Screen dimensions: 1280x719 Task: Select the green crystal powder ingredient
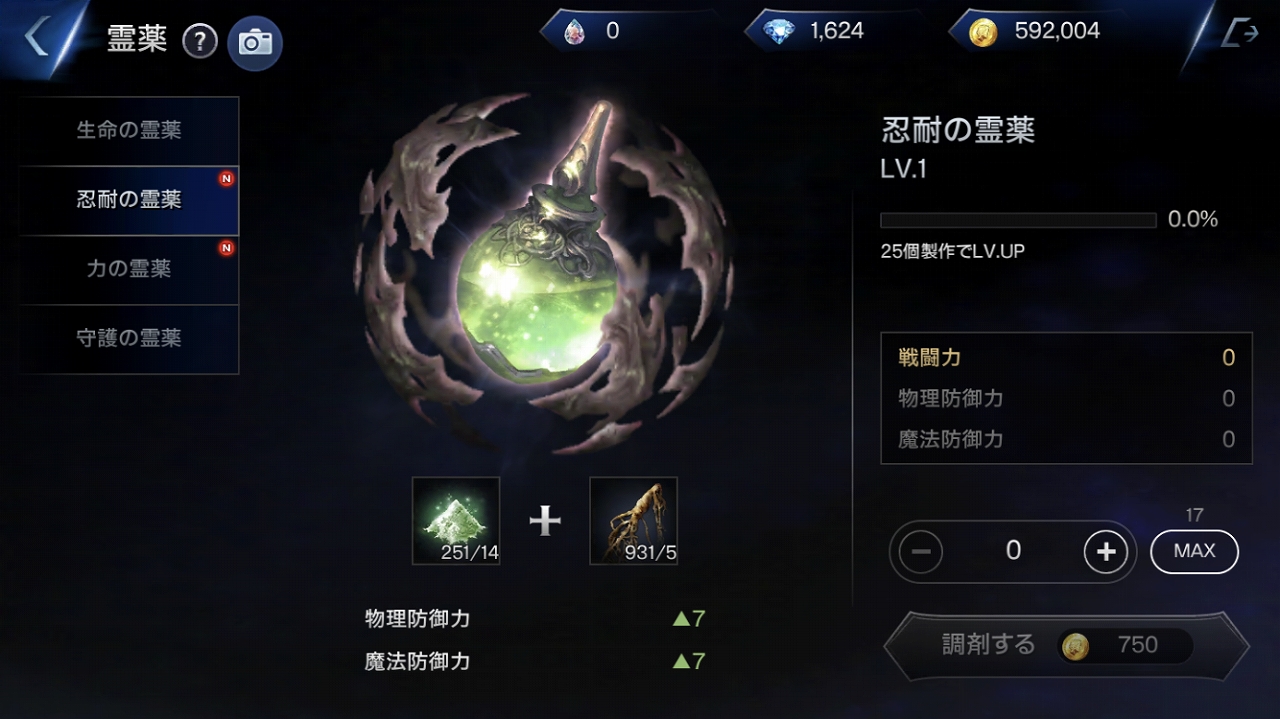tap(456, 521)
